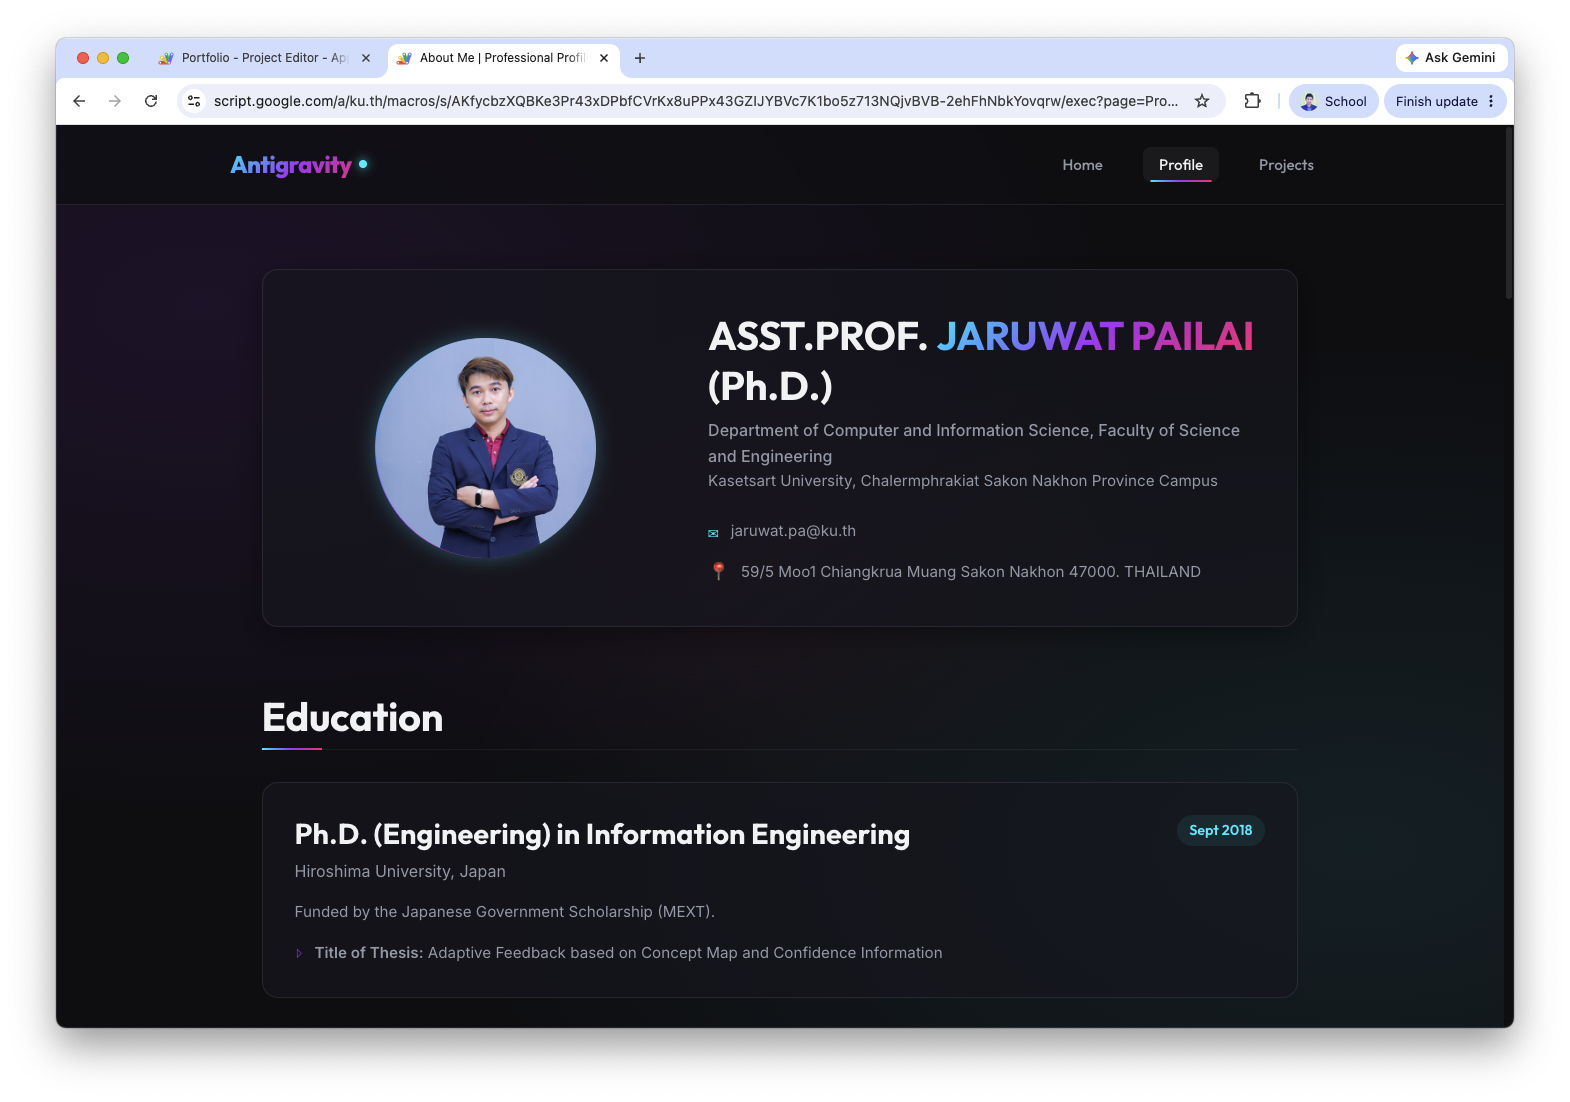Click the circular profile photo

485,448
